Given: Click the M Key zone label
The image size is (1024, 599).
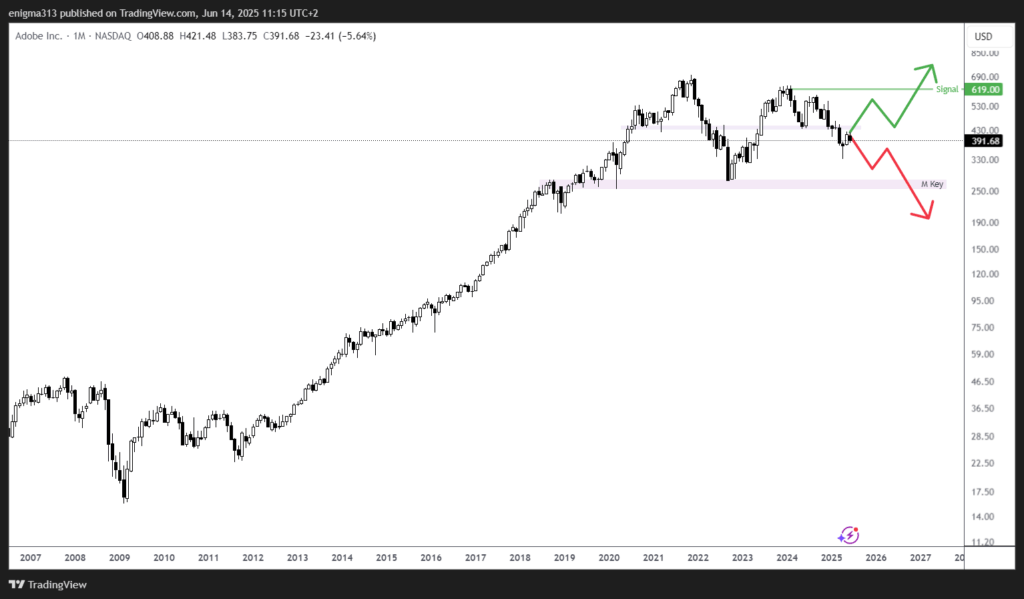Looking at the screenshot, I should [x=932, y=184].
